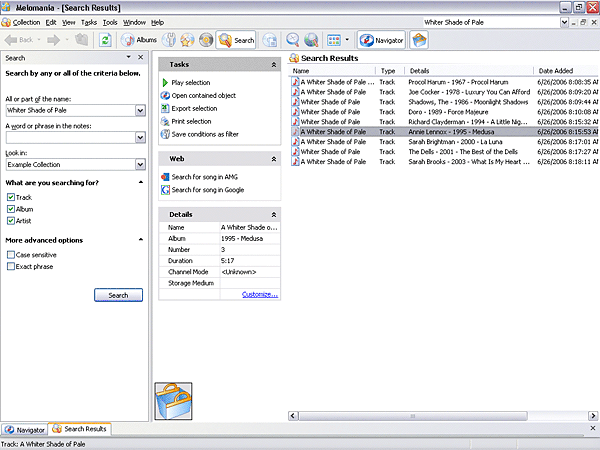Click the green Refresh toolbar icon
The height and width of the screenshot is (450, 600).
pyautogui.click(x=106, y=40)
